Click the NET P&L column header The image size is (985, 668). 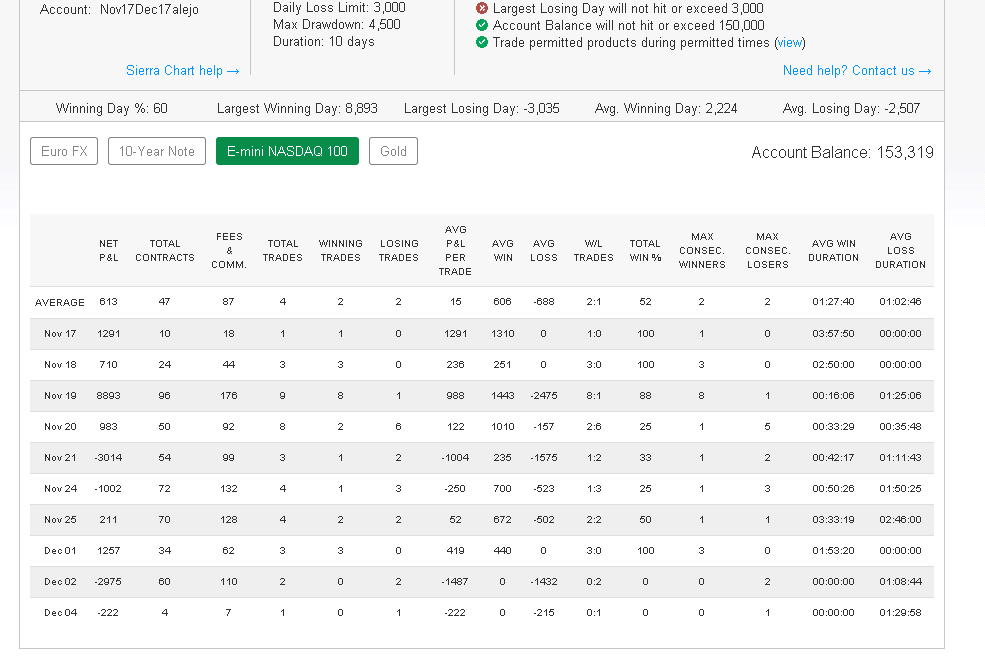(x=109, y=250)
